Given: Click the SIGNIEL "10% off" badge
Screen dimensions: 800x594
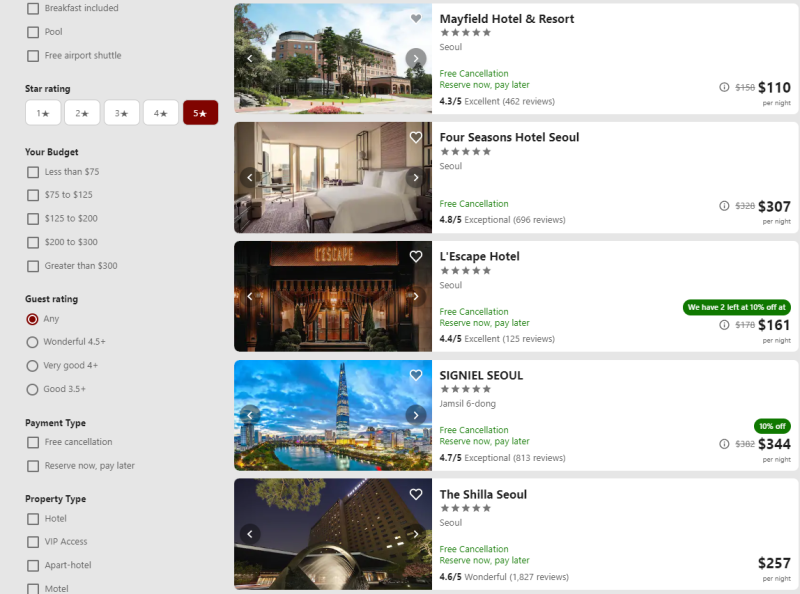Looking at the screenshot, I should point(772,426).
